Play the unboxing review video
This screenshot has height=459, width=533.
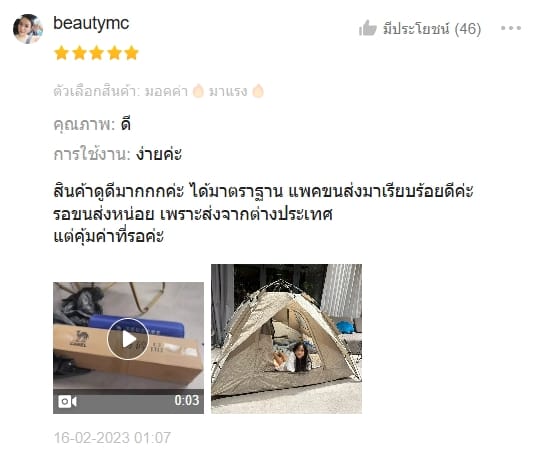click(x=128, y=339)
